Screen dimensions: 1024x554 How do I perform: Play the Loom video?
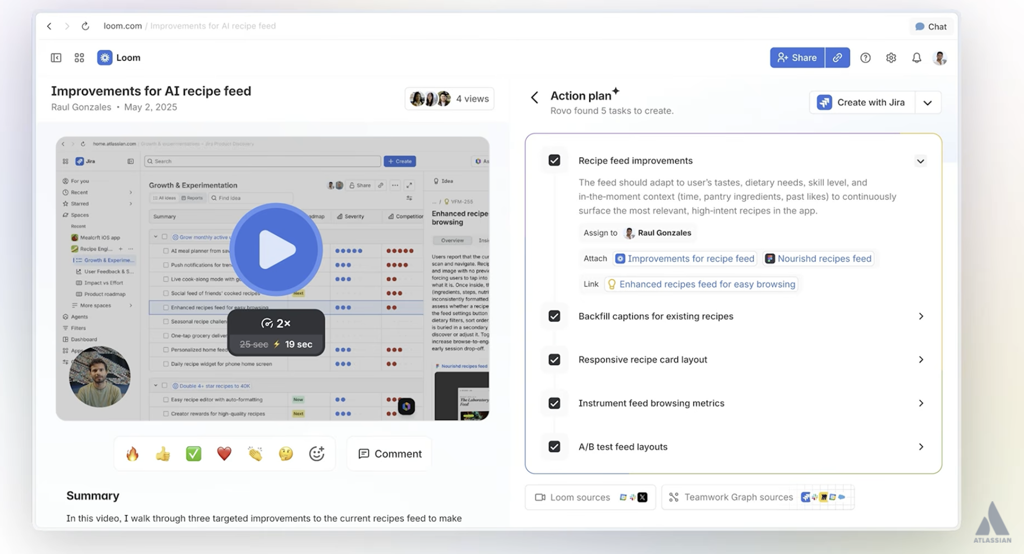click(276, 249)
